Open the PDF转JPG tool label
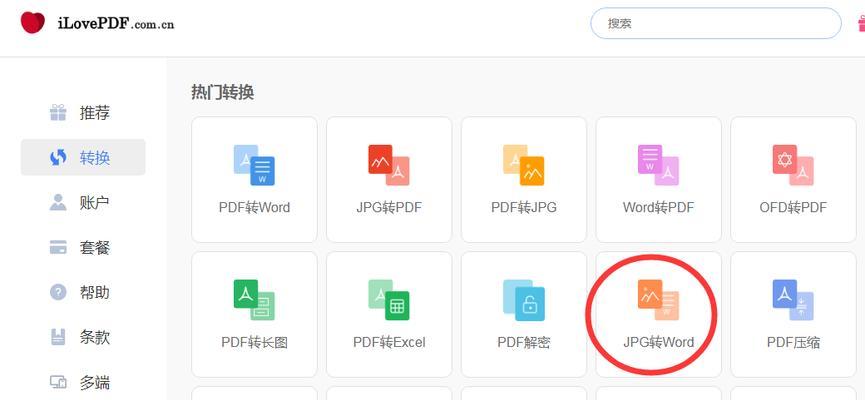 click(x=524, y=207)
